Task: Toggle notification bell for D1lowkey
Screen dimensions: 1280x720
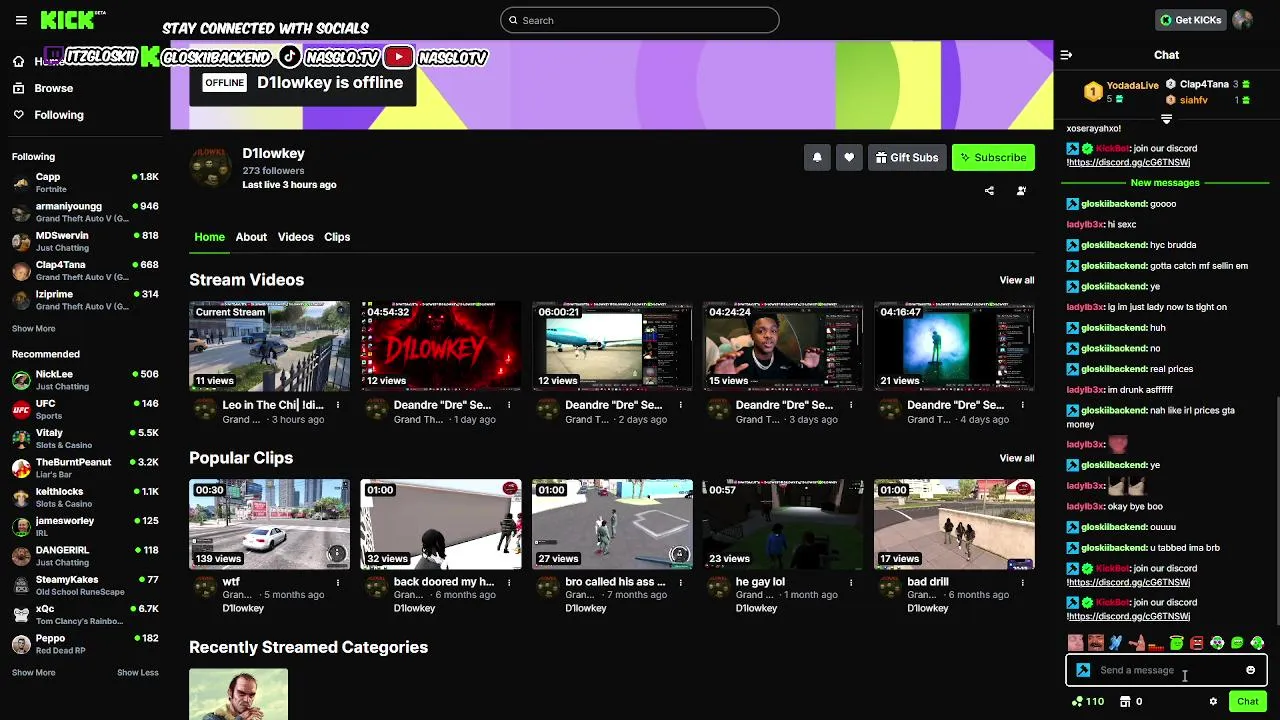Action: [x=817, y=157]
